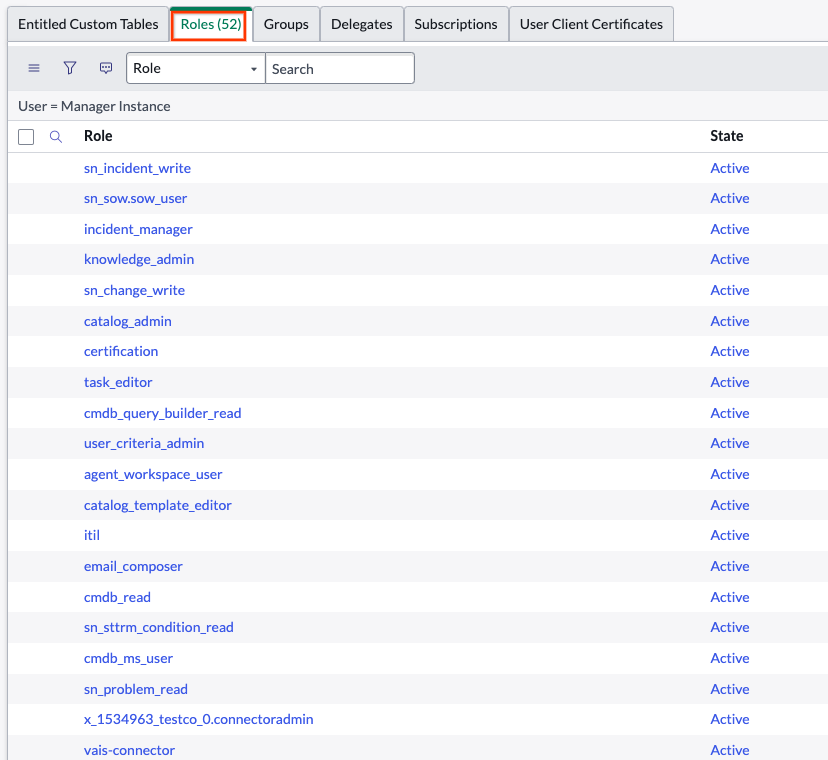Sort by the State column header
This screenshot has height=760, width=828.
coord(726,136)
